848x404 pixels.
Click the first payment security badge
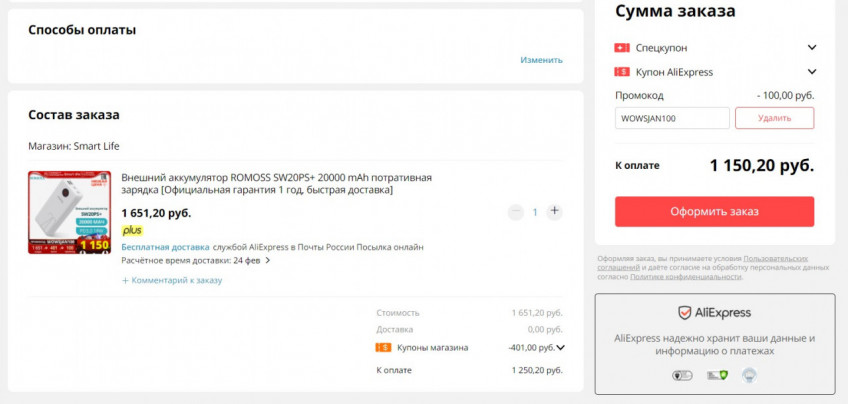click(x=682, y=376)
